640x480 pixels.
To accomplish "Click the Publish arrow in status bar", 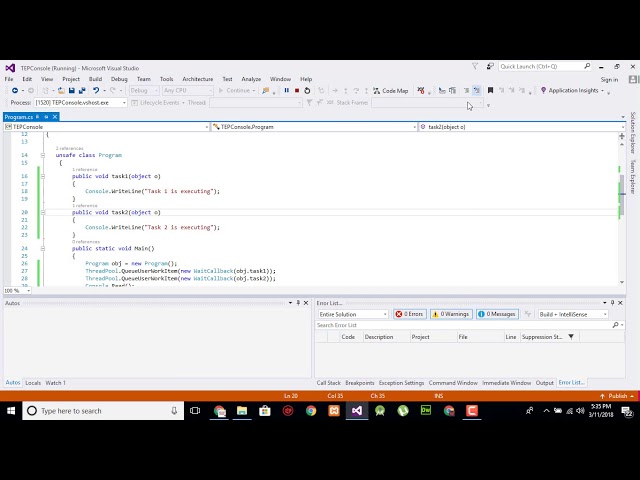I will [602, 396].
